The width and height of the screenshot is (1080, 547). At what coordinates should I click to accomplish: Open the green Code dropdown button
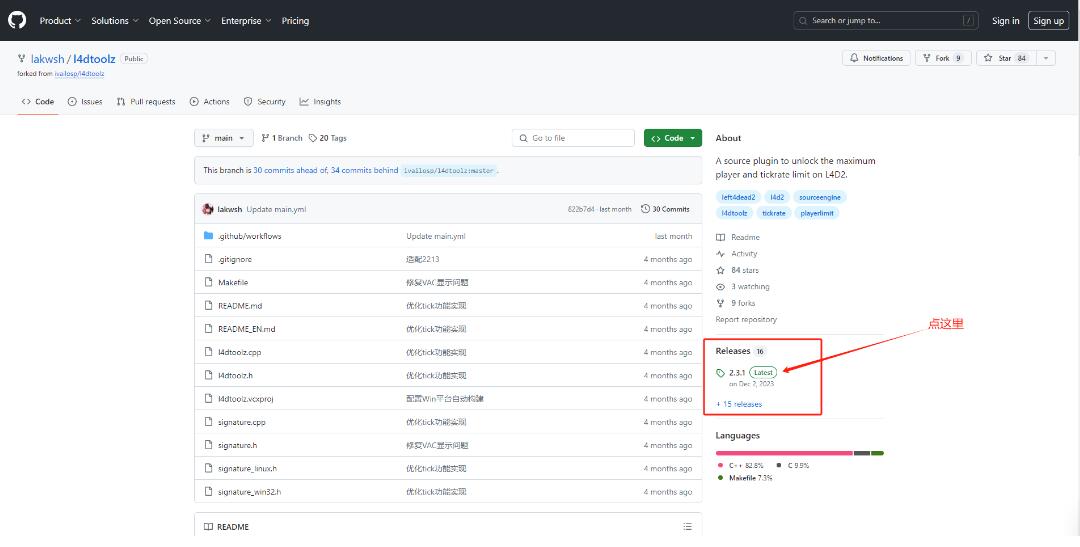(x=673, y=138)
